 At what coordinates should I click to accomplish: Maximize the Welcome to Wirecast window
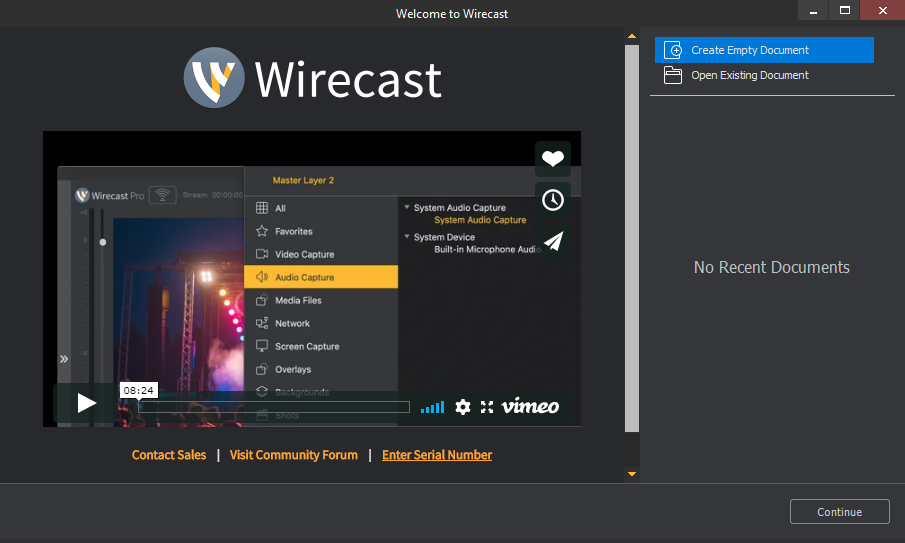tap(844, 10)
